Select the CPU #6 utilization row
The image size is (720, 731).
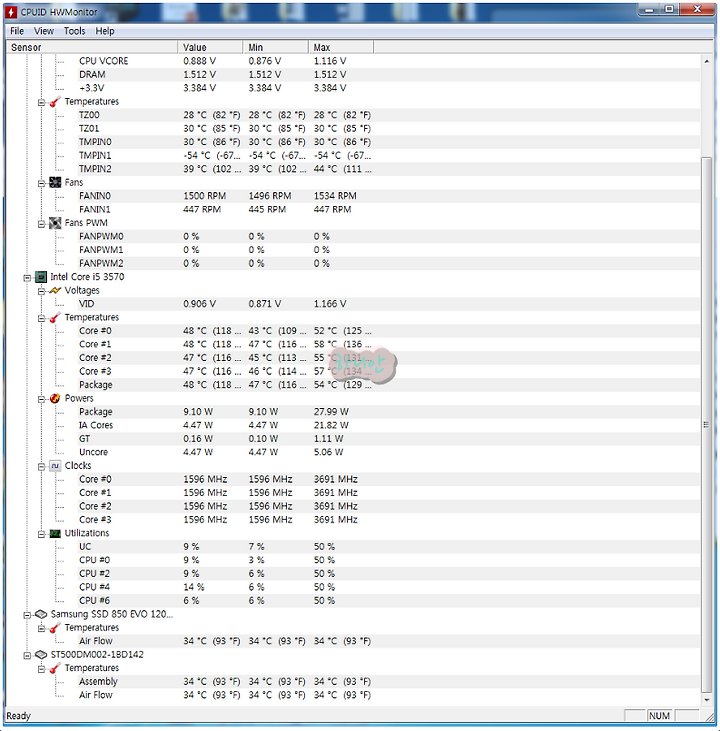pyautogui.click(x=389, y=600)
